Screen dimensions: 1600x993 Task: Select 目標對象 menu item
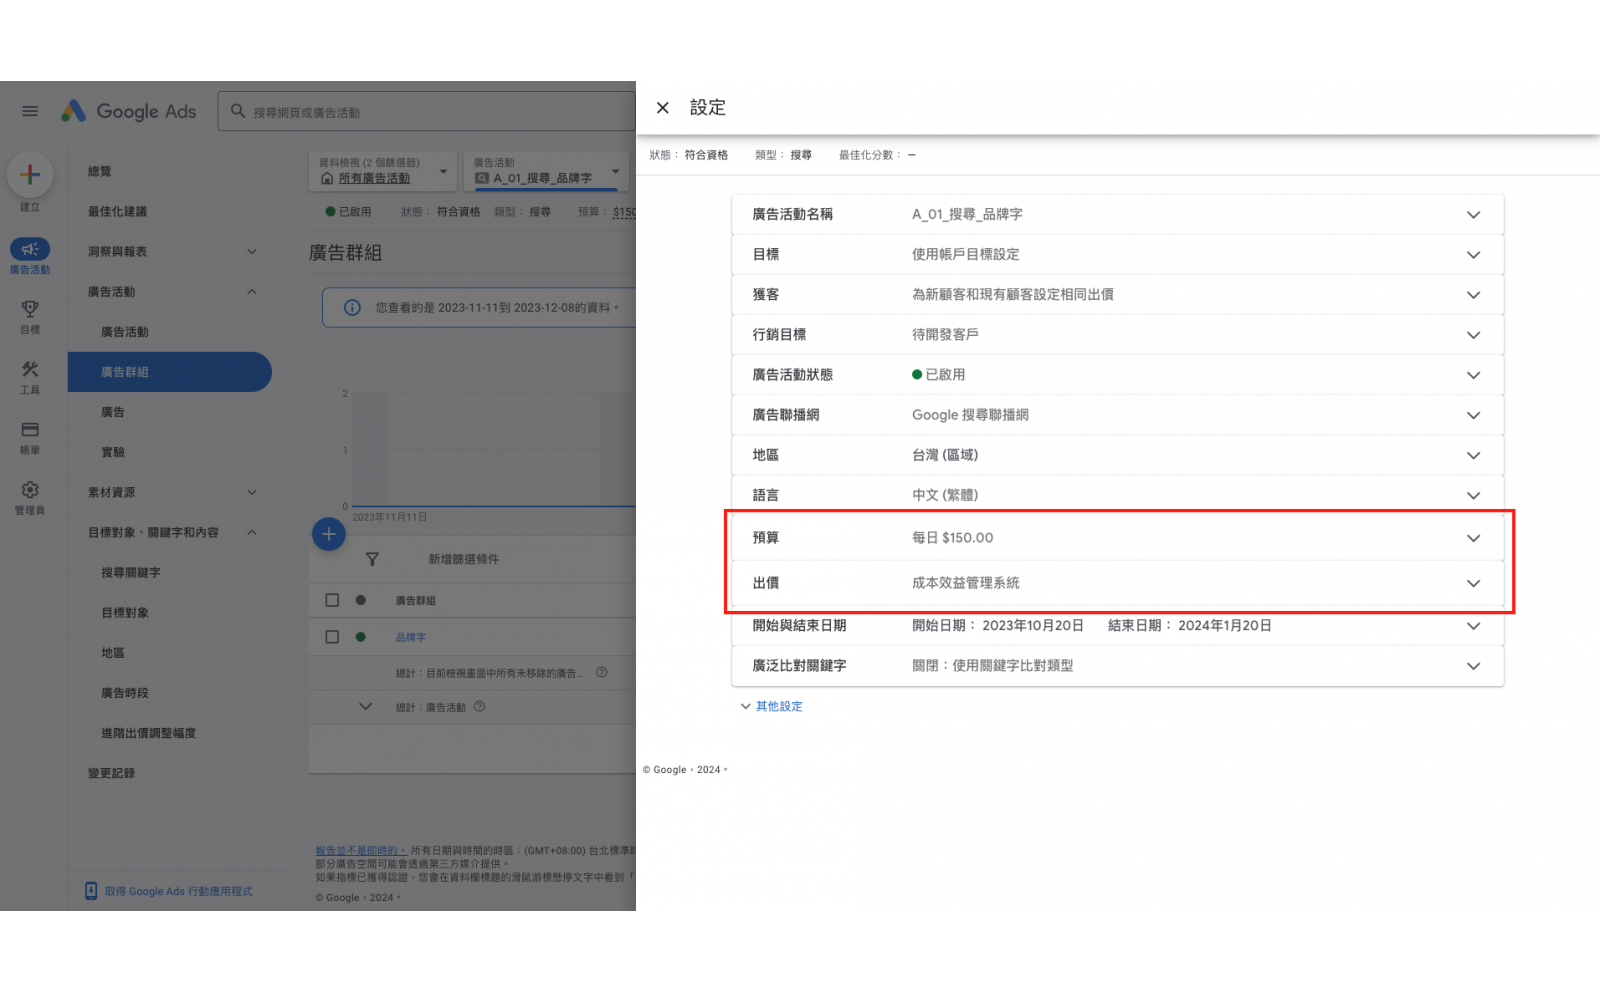click(125, 612)
